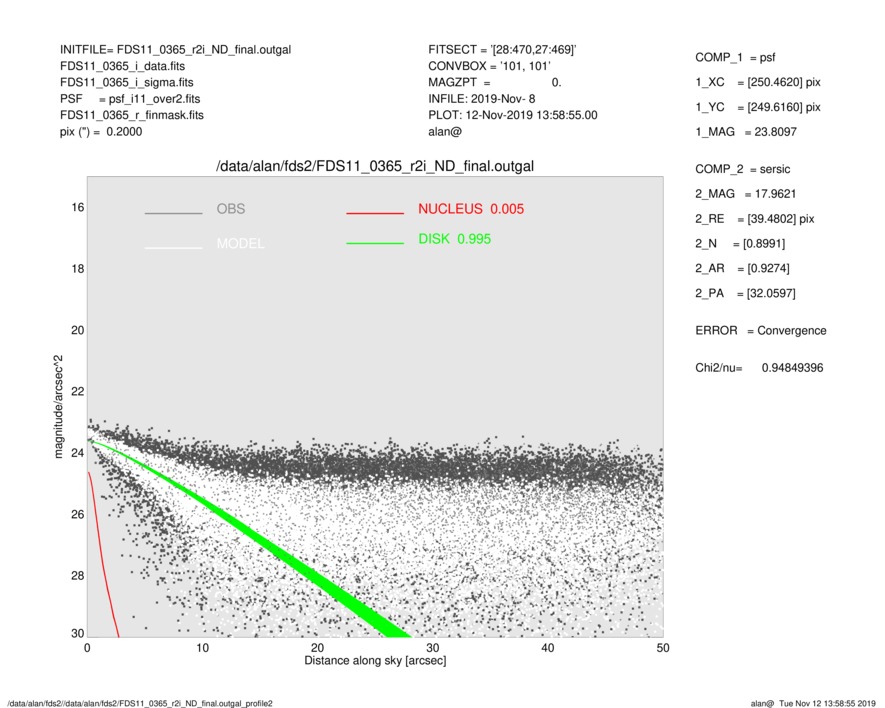Click the OBS legend label
This screenshot has height=708, width=885.
pos(231,209)
